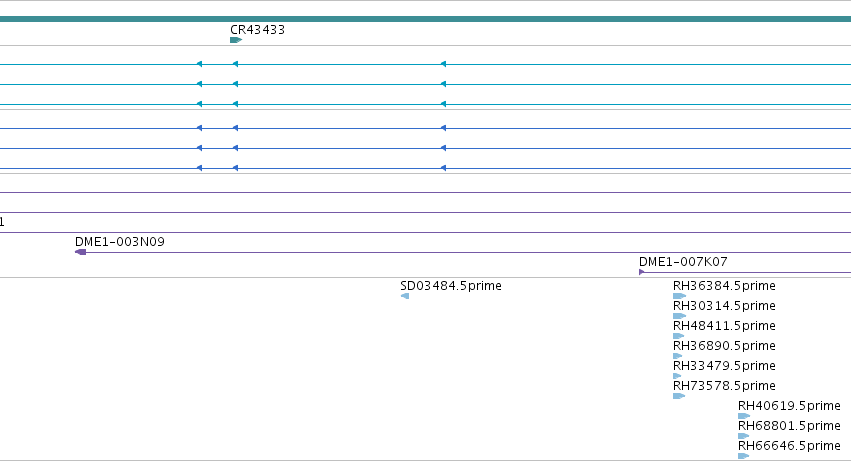The width and height of the screenshot is (851, 461).
Task: Click the DME1-003N09 purple arrow end
Action: pos(80,252)
